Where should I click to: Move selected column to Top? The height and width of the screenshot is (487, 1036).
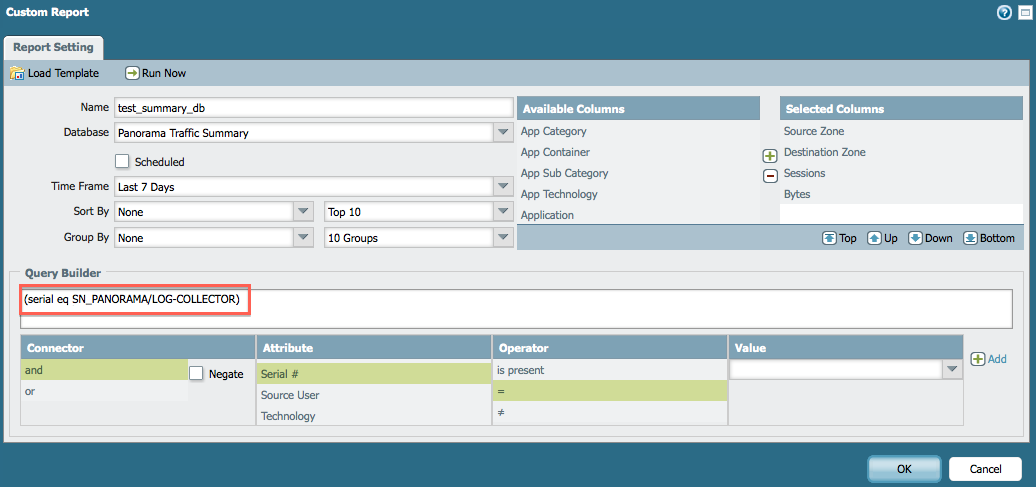click(829, 238)
